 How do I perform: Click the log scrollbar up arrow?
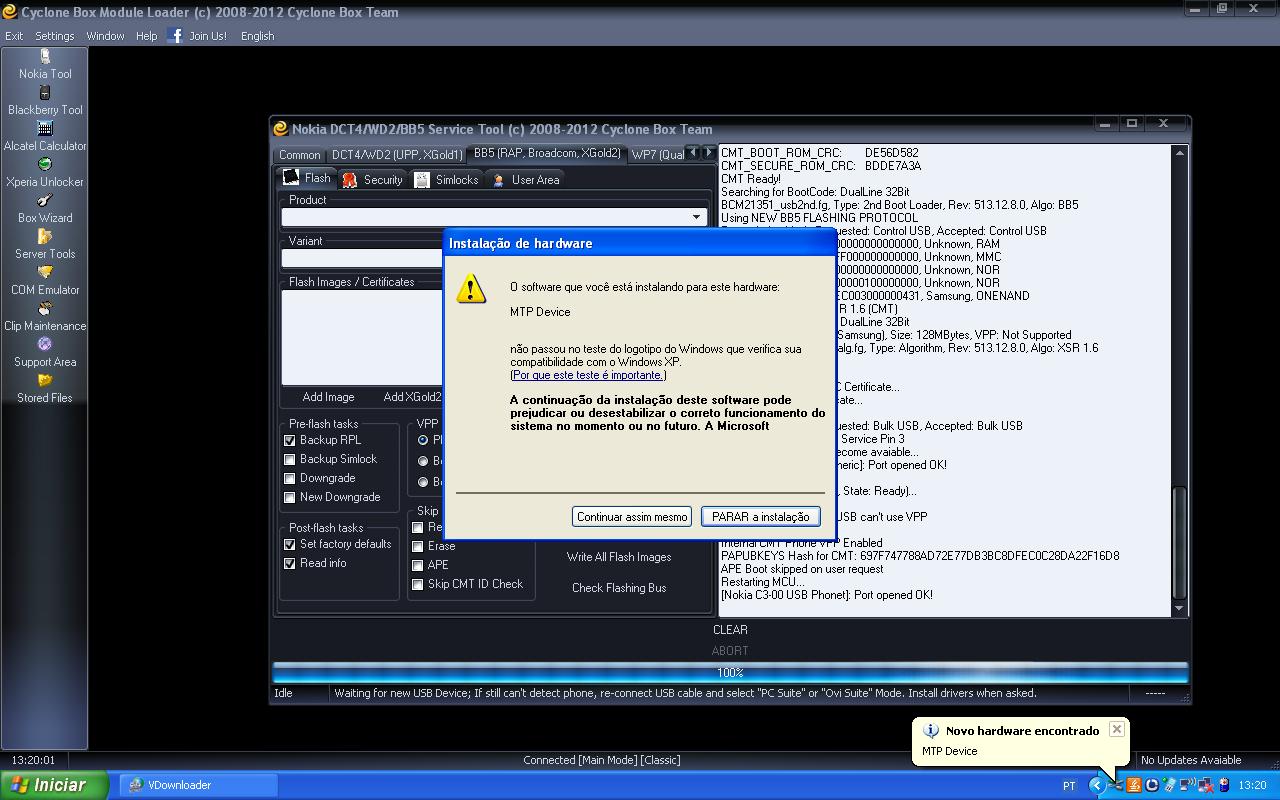coord(1179,153)
